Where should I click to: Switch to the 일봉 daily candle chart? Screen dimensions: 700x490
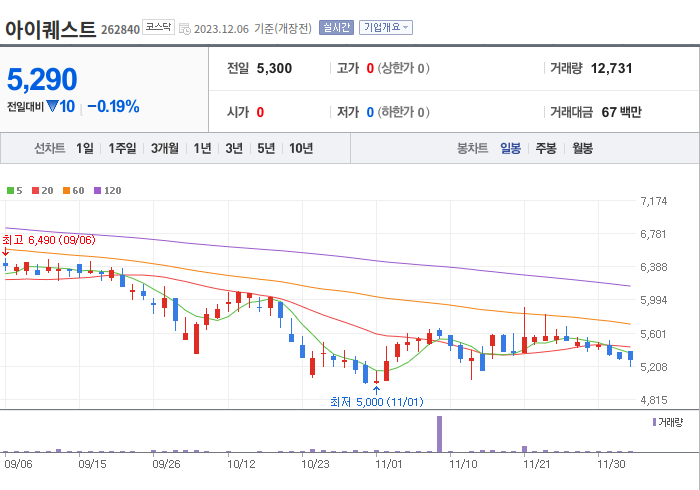[510, 148]
